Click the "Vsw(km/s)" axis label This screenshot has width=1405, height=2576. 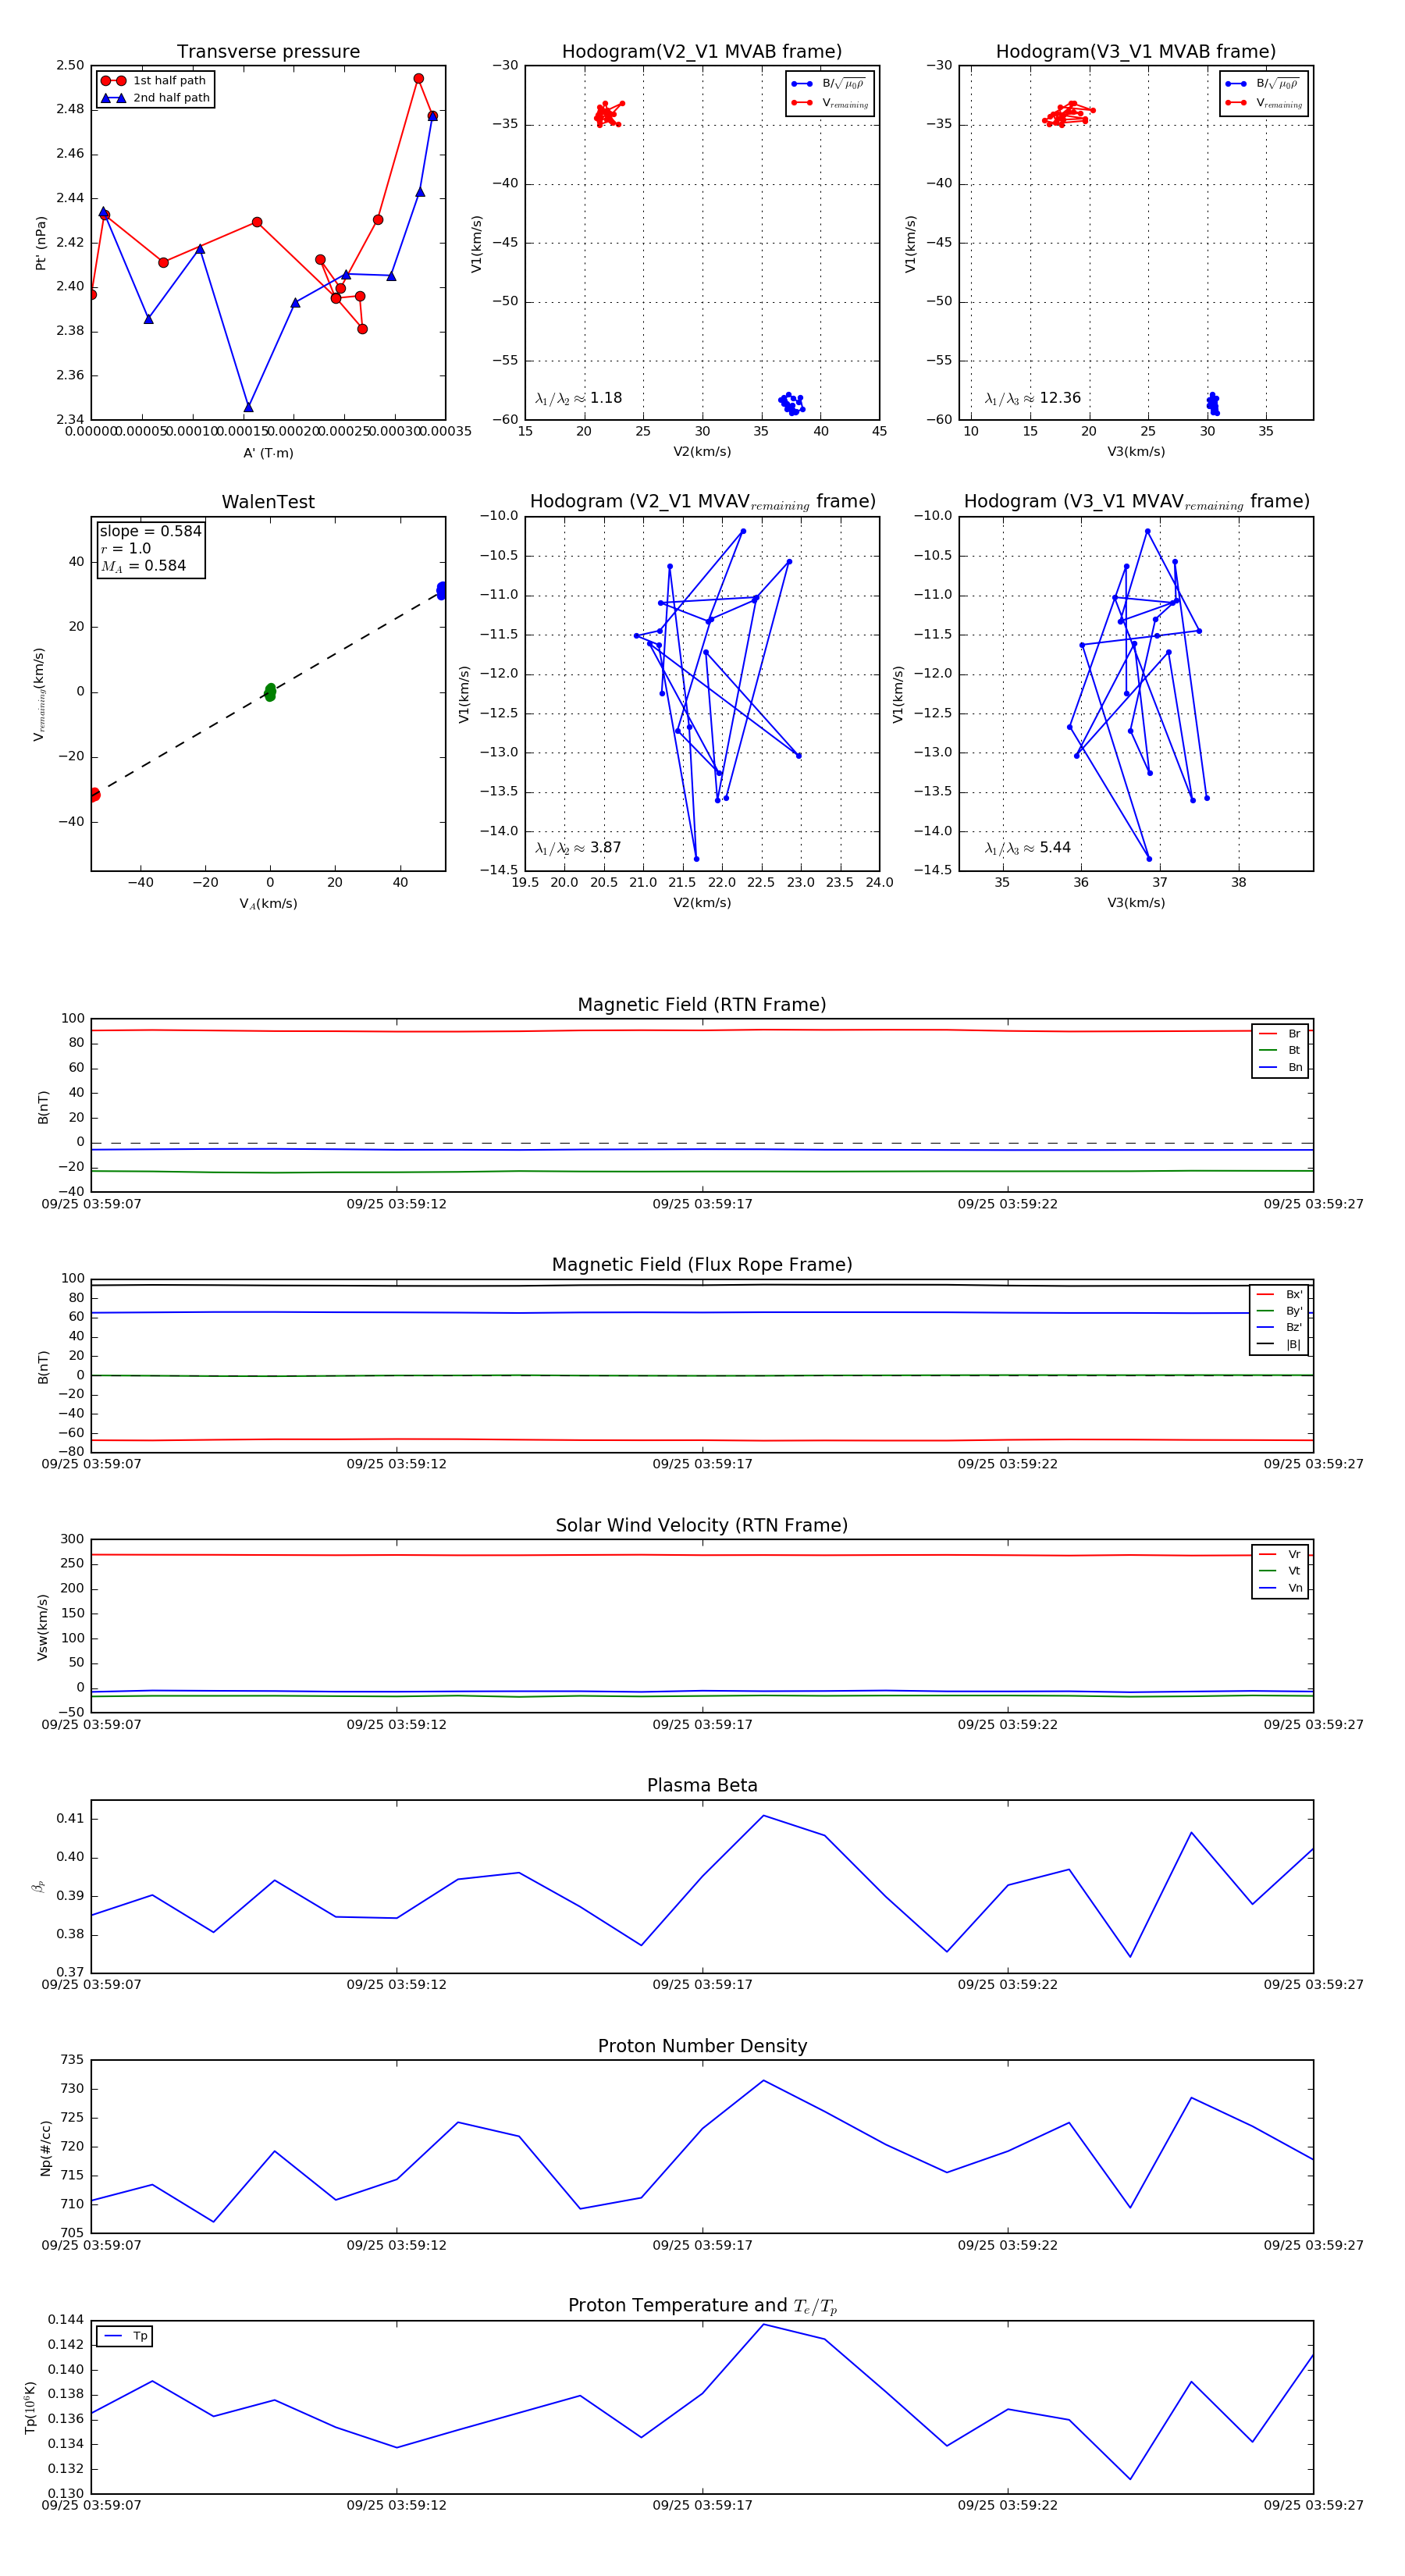click(x=42, y=1628)
